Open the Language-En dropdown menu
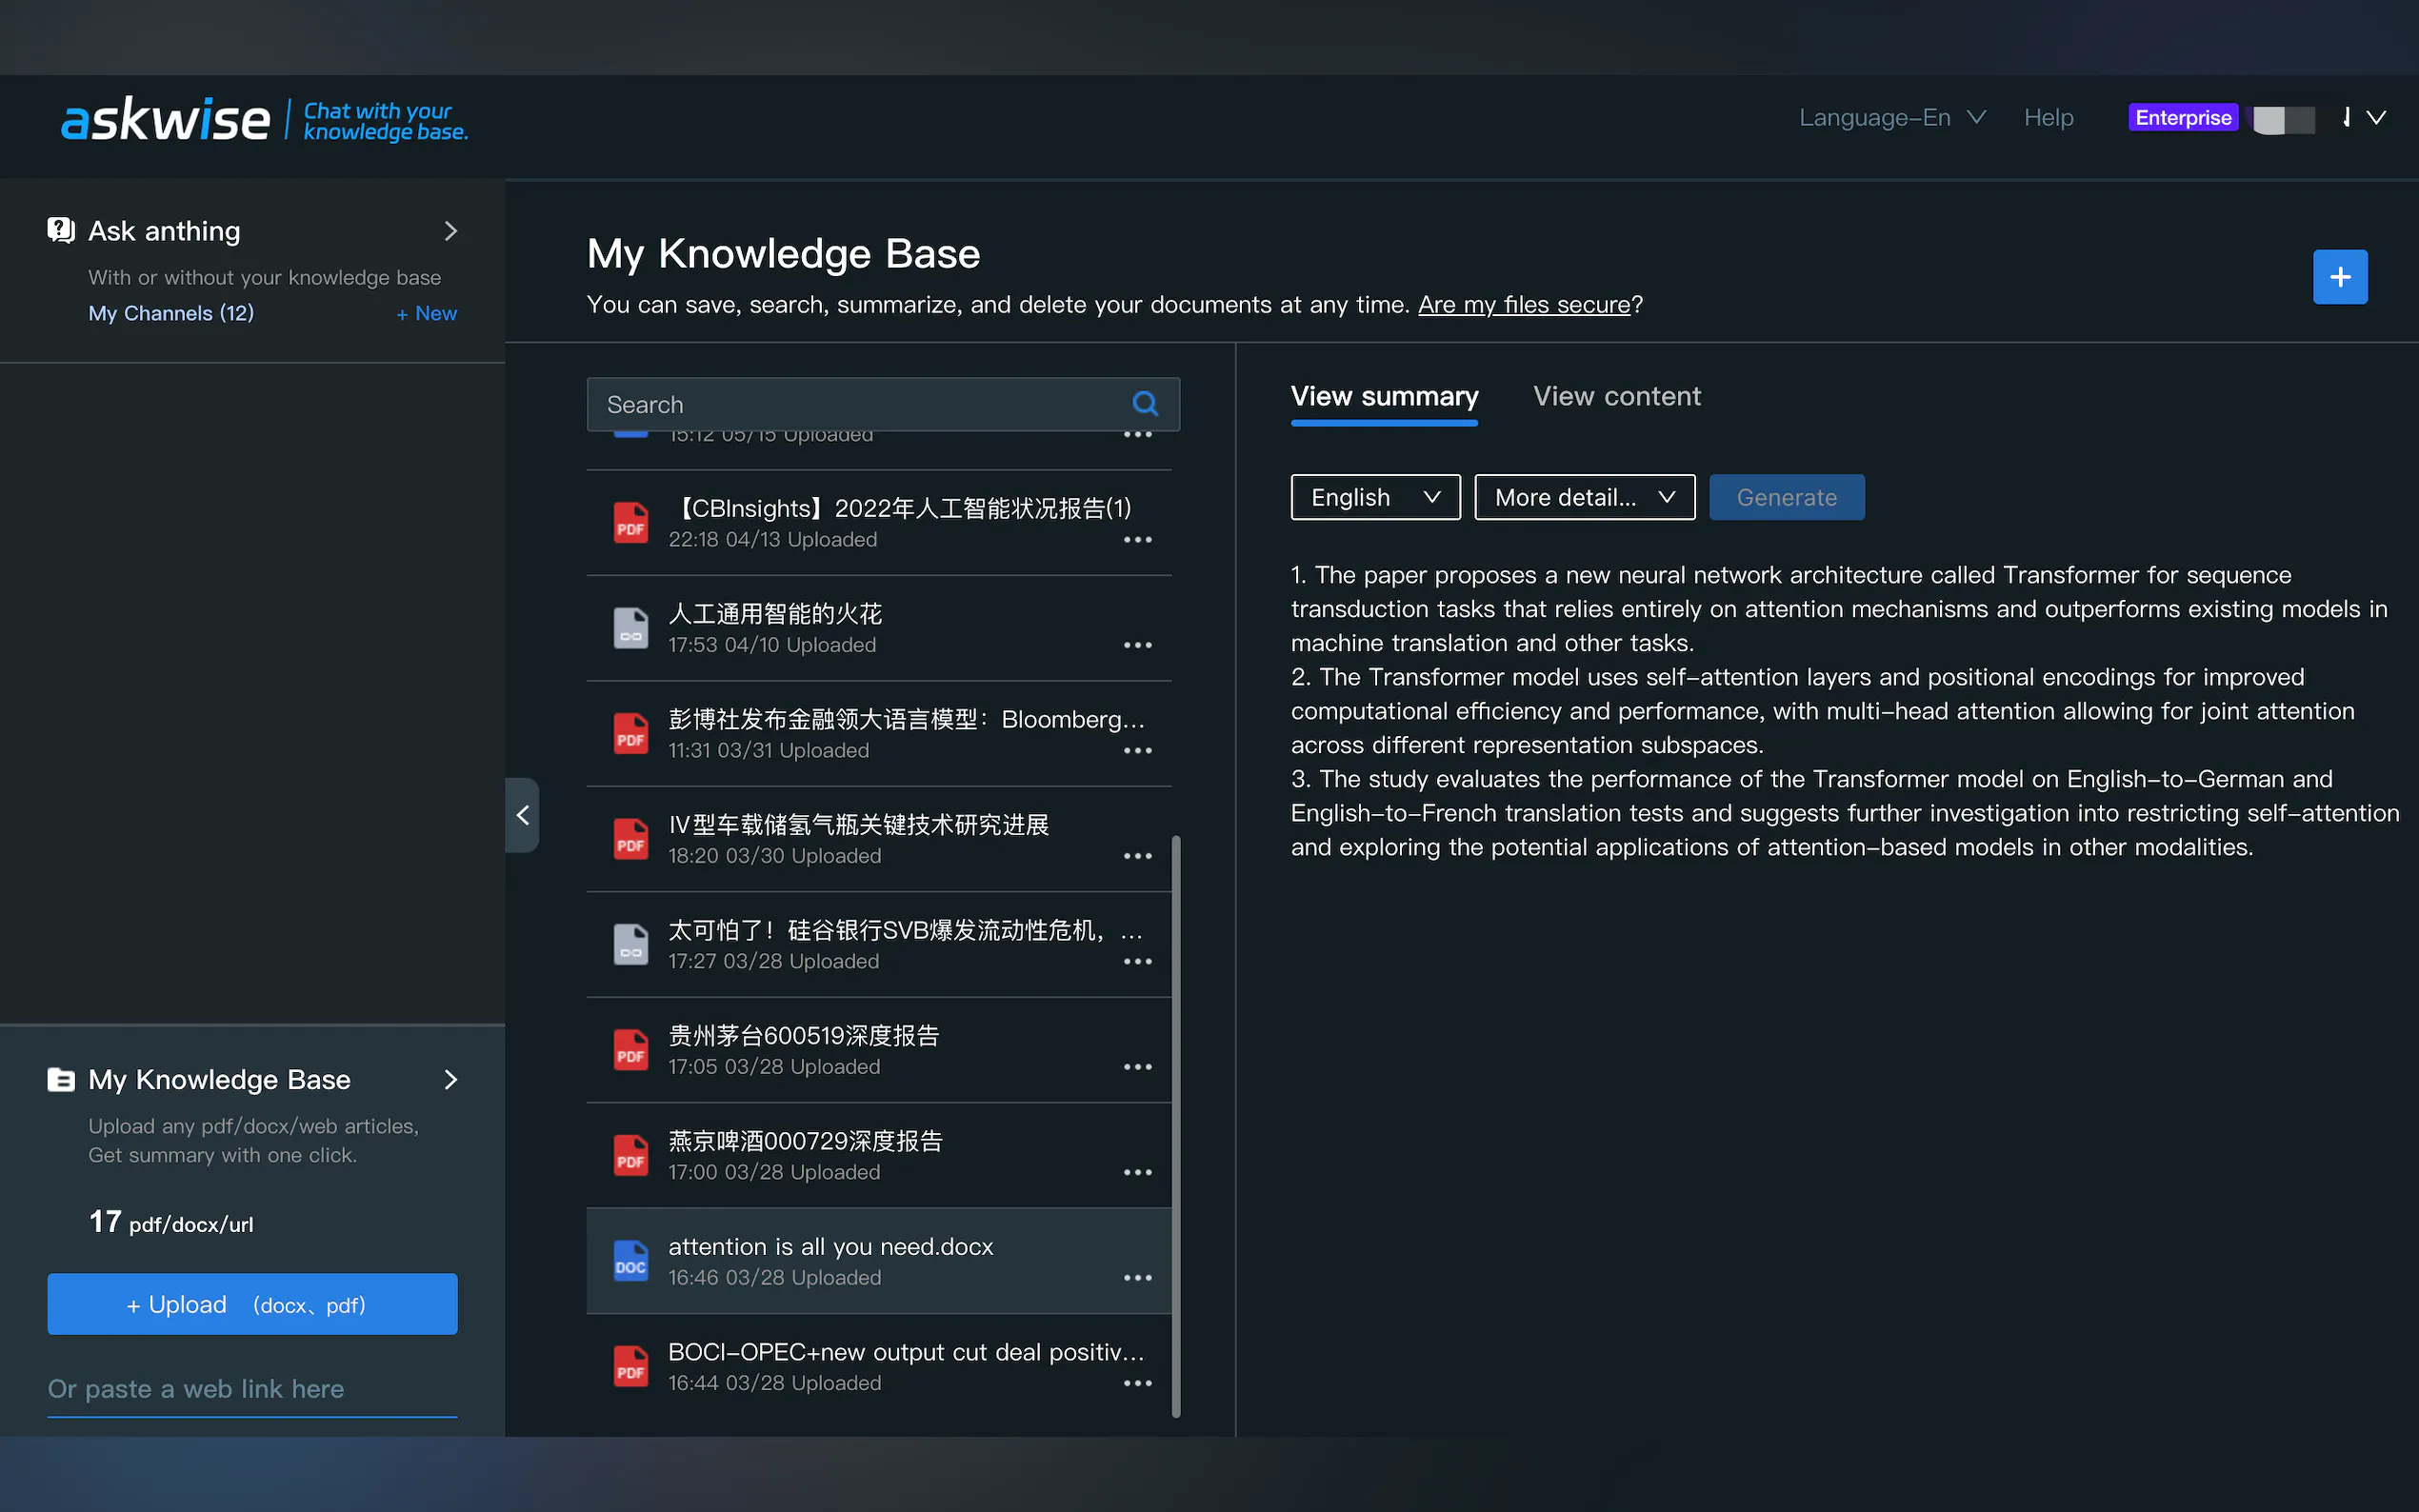 pos(1891,118)
